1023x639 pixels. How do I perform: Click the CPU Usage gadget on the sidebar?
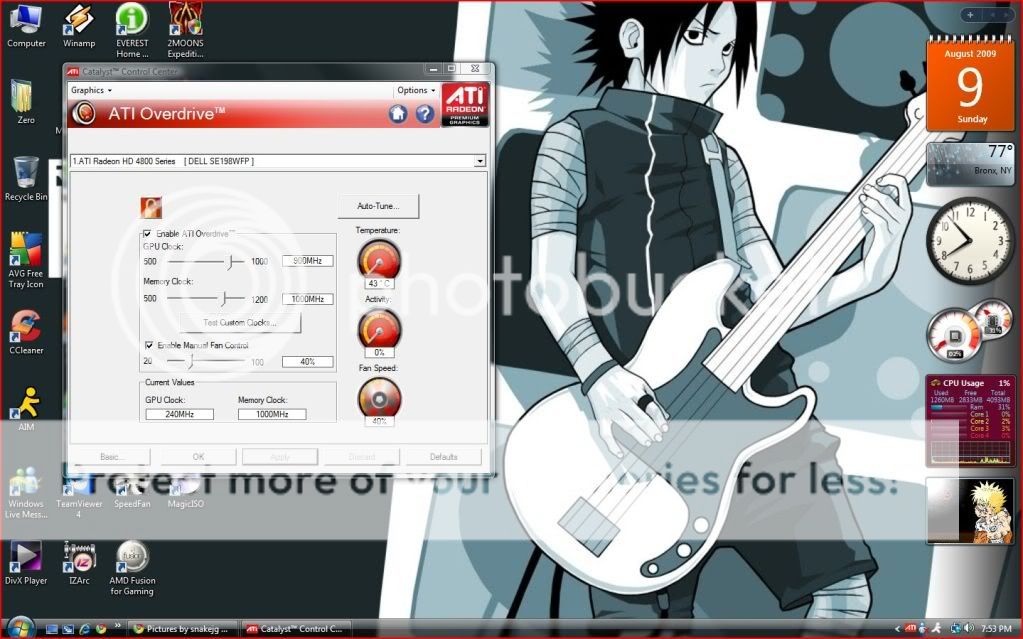970,421
